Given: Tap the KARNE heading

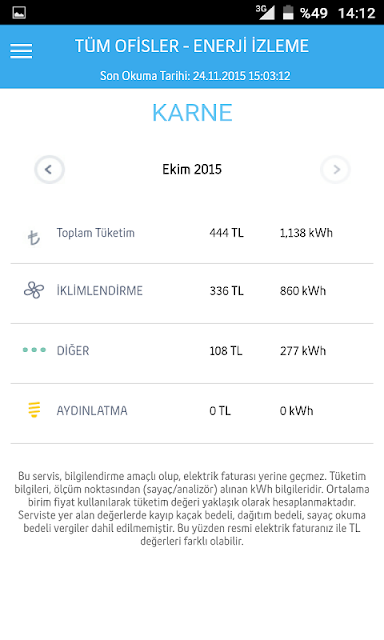Looking at the screenshot, I should coord(192,113).
